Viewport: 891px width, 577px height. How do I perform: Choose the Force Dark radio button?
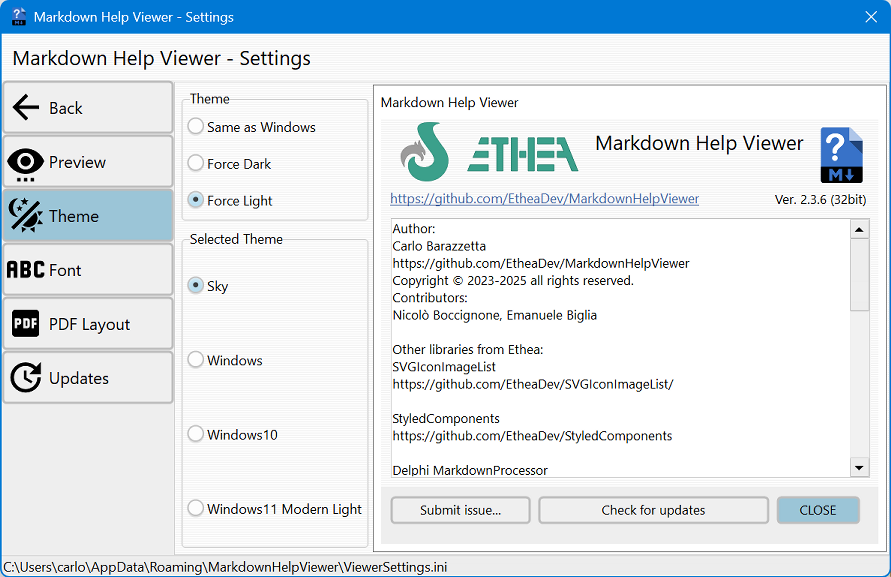tap(196, 164)
